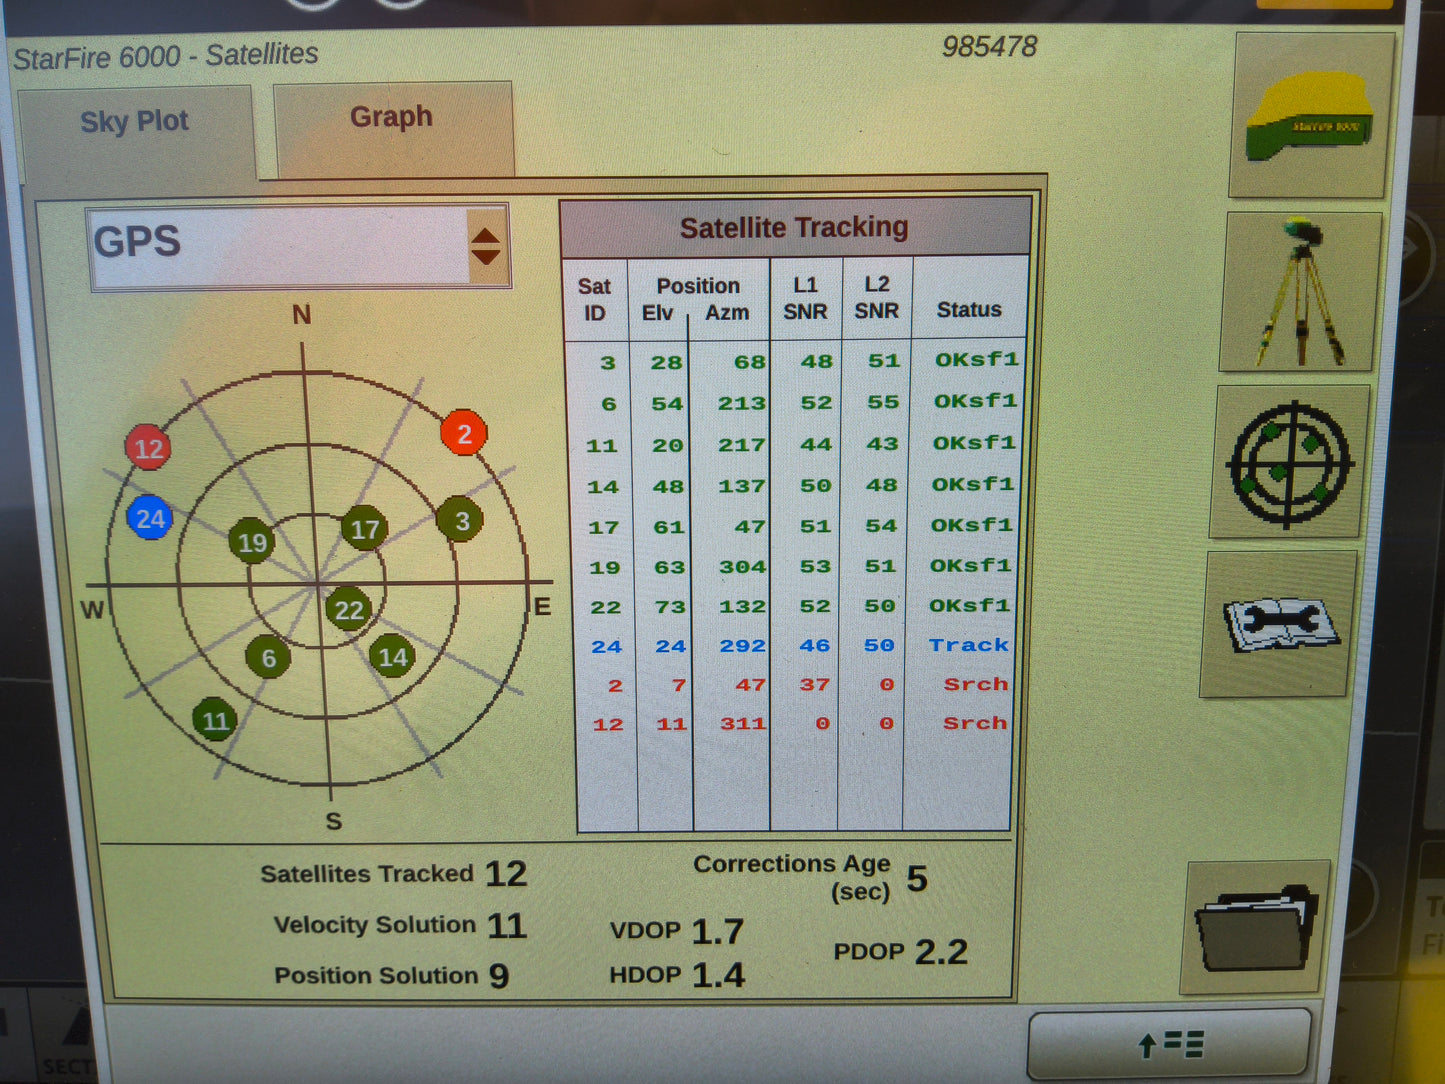1445x1084 pixels.
Task: Select green satellite 11 on sky plot
Action: point(215,720)
